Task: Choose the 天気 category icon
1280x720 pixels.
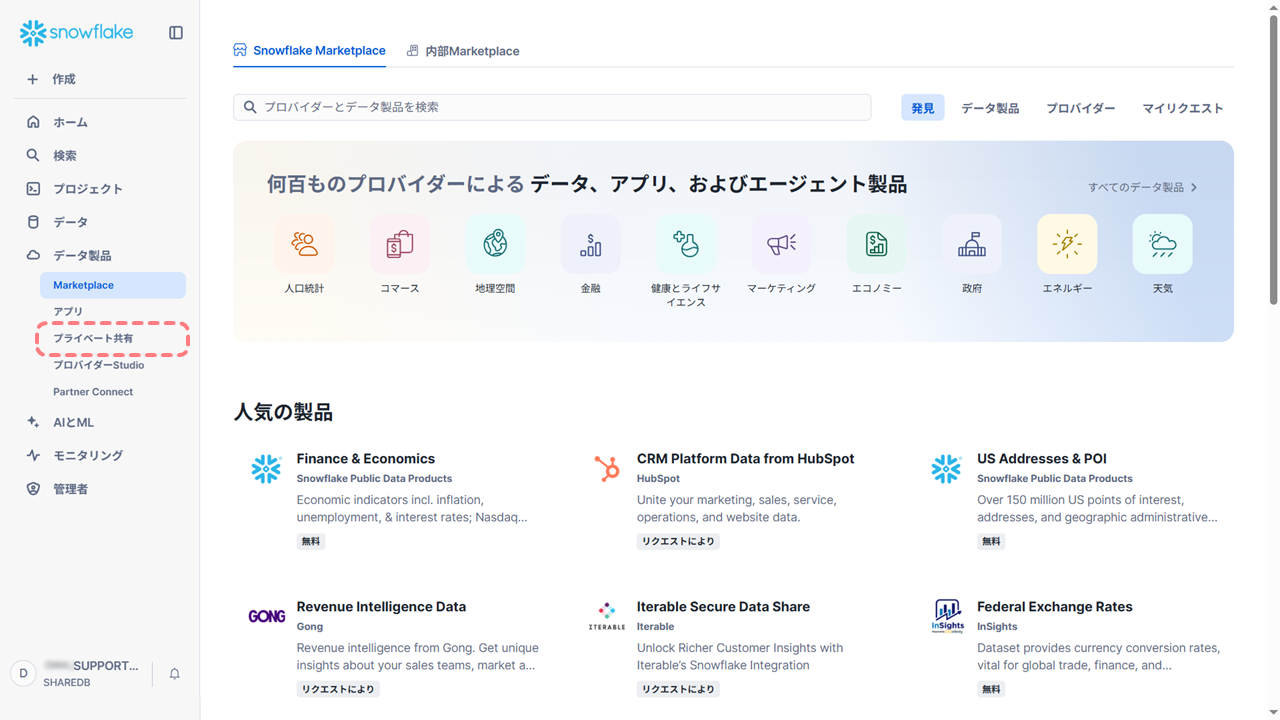Action: tap(1163, 244)
